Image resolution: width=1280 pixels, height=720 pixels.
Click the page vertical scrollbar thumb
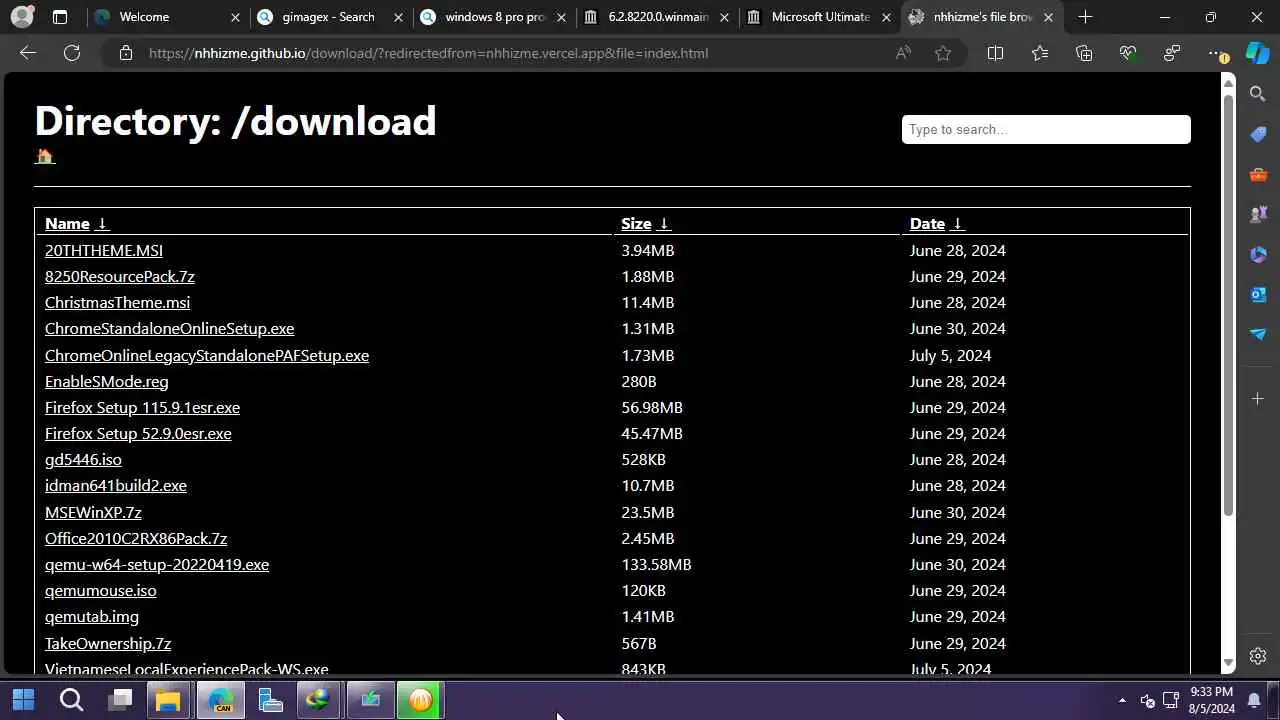pyautogui.click(x=1229, y=305)
